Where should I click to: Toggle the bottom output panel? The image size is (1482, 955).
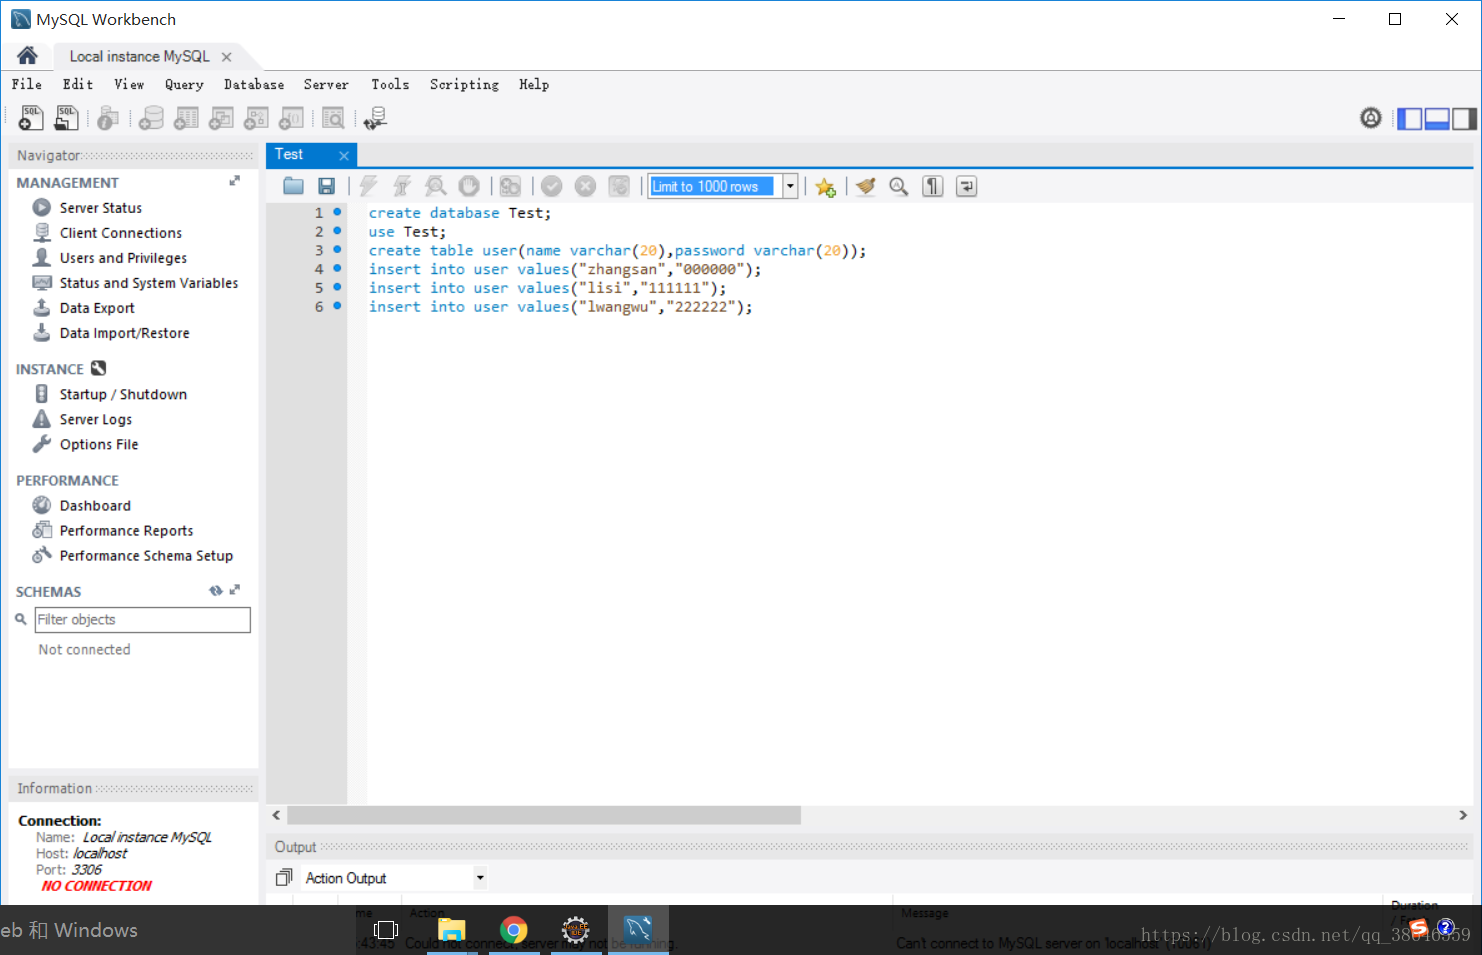(x=1437, y=119)
